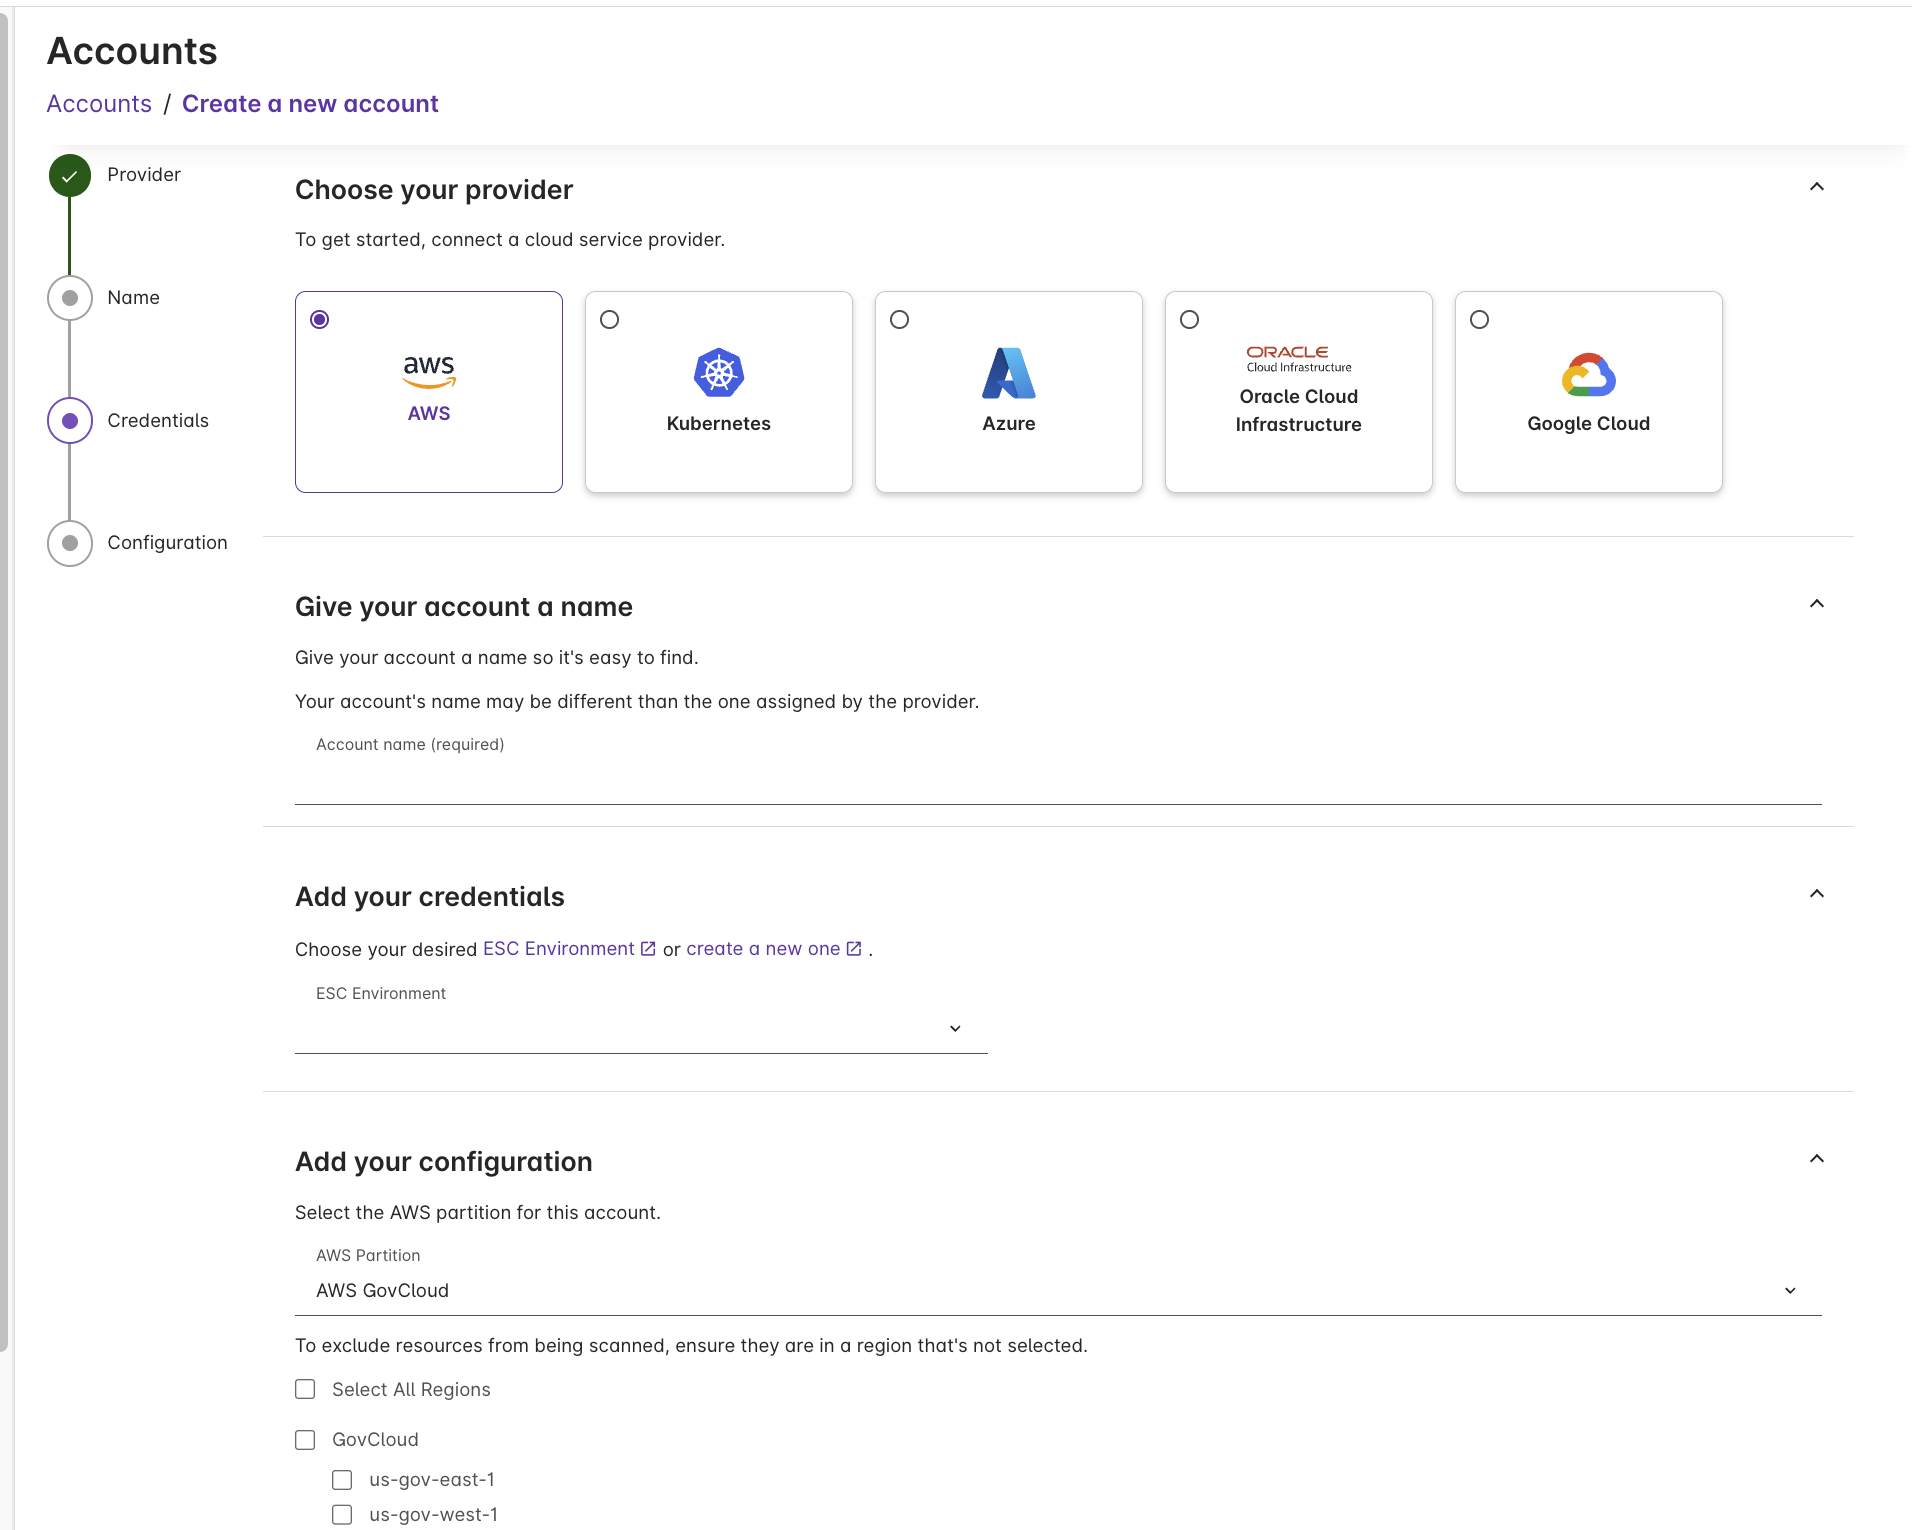The width and height of the screenshot is (1912, 1530).
Task: Check the GovCloud region group checkbox
Action: (x=305, y=1439)
